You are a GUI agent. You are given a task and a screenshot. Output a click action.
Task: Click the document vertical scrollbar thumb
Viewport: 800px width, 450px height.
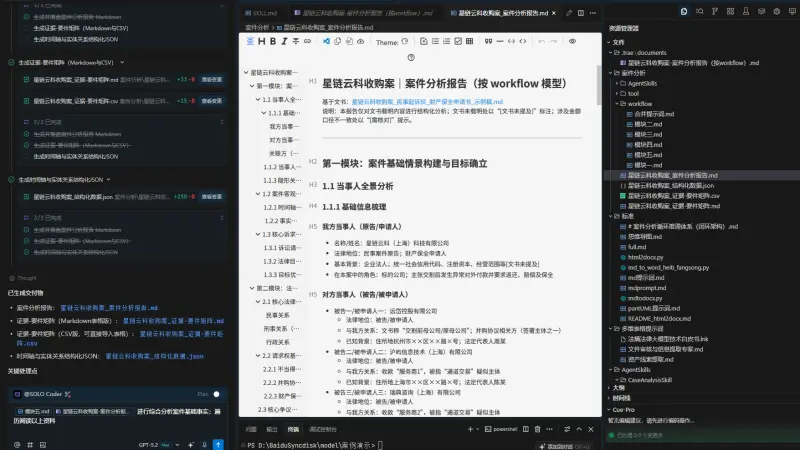598,84
